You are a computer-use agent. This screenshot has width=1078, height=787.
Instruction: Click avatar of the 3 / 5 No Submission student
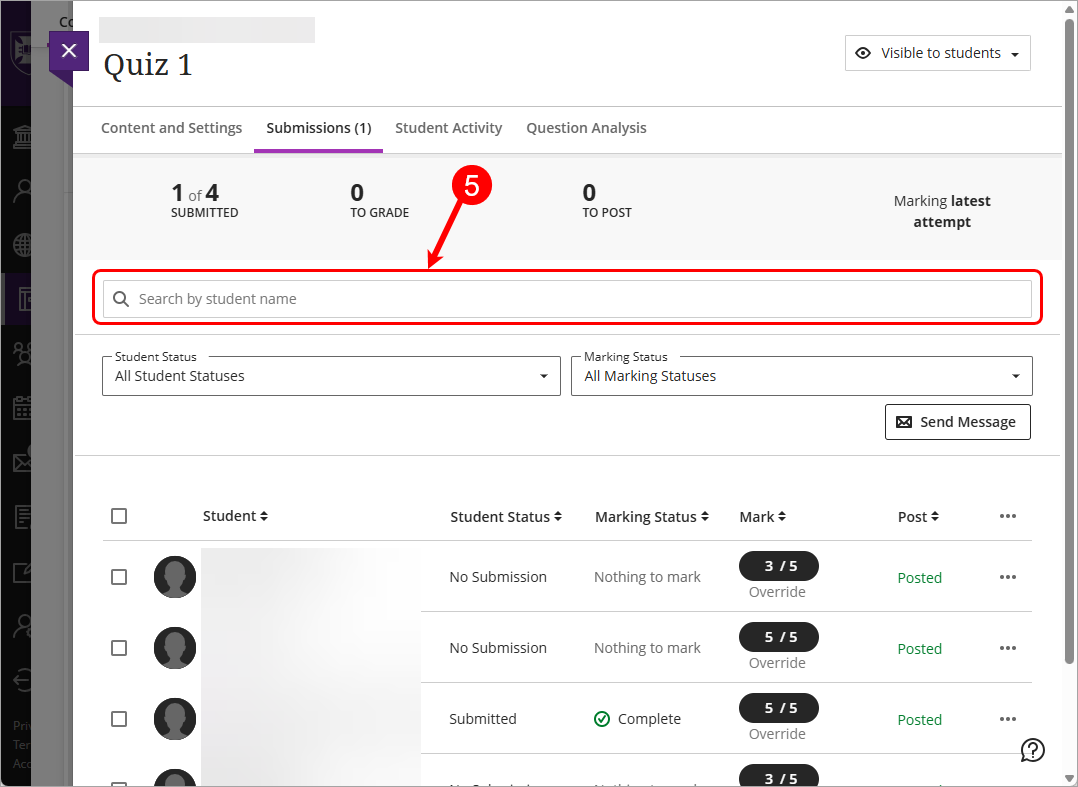(x=175, y=577)
